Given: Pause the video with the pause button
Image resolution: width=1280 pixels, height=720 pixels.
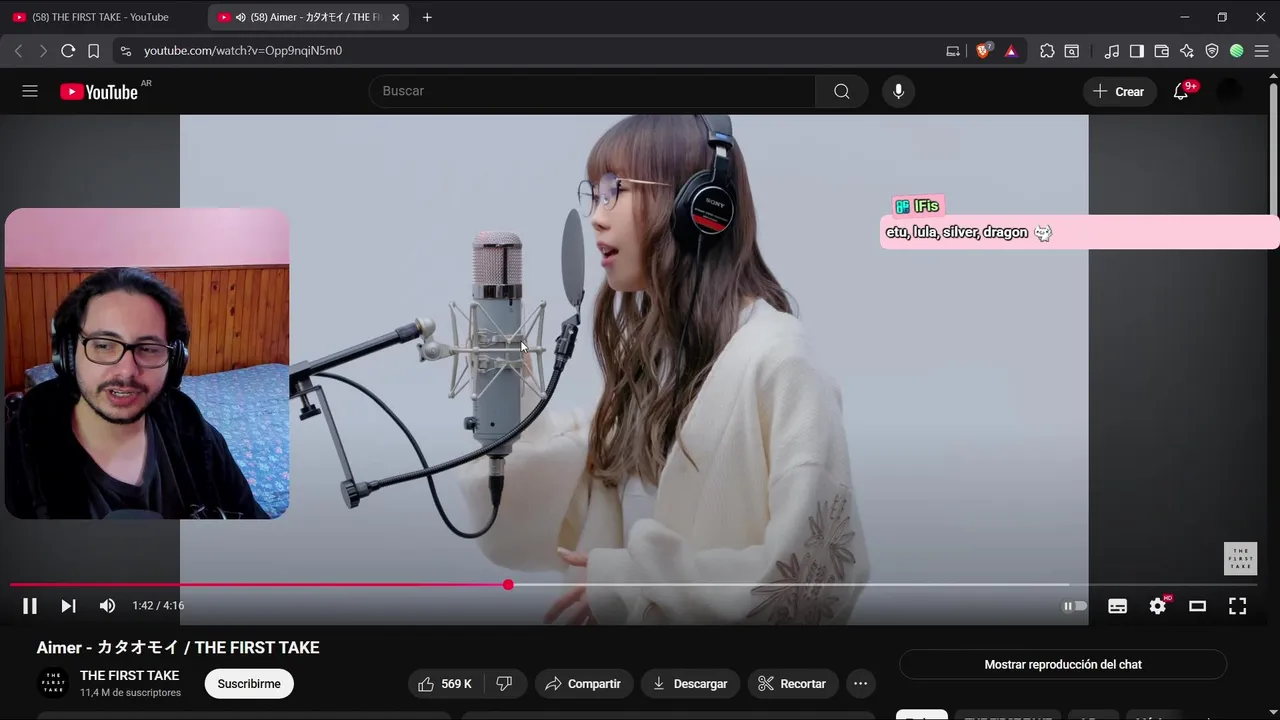Looking at the screenshot, I should pos(30,606).
